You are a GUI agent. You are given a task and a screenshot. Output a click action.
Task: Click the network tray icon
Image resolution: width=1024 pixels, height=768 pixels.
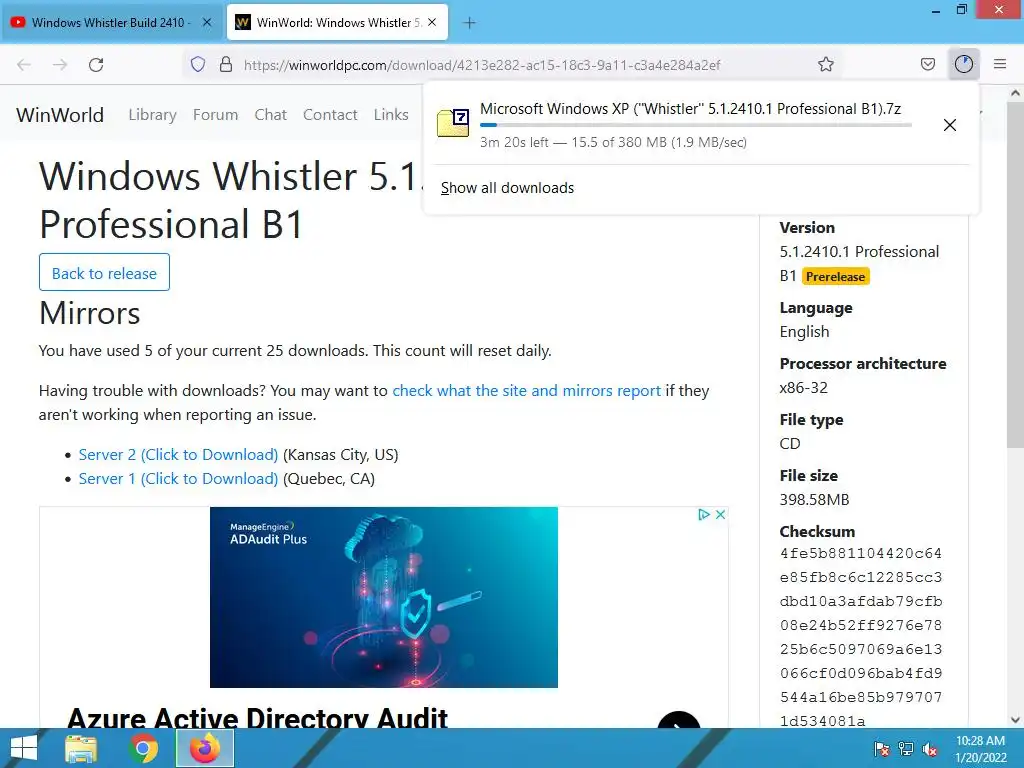906,749
